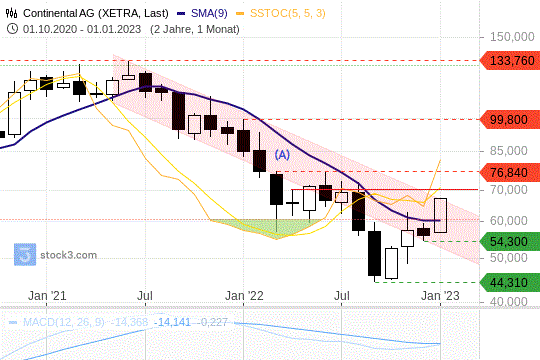540x360 pixels.
Task: Click the 44,310 green price label
Action: (510, 282)
